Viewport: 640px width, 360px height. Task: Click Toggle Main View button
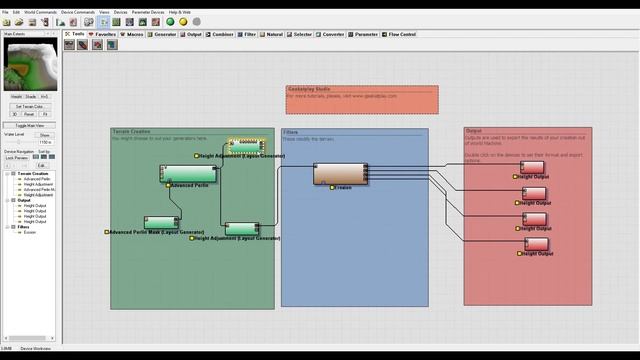(x=29, y=126)
